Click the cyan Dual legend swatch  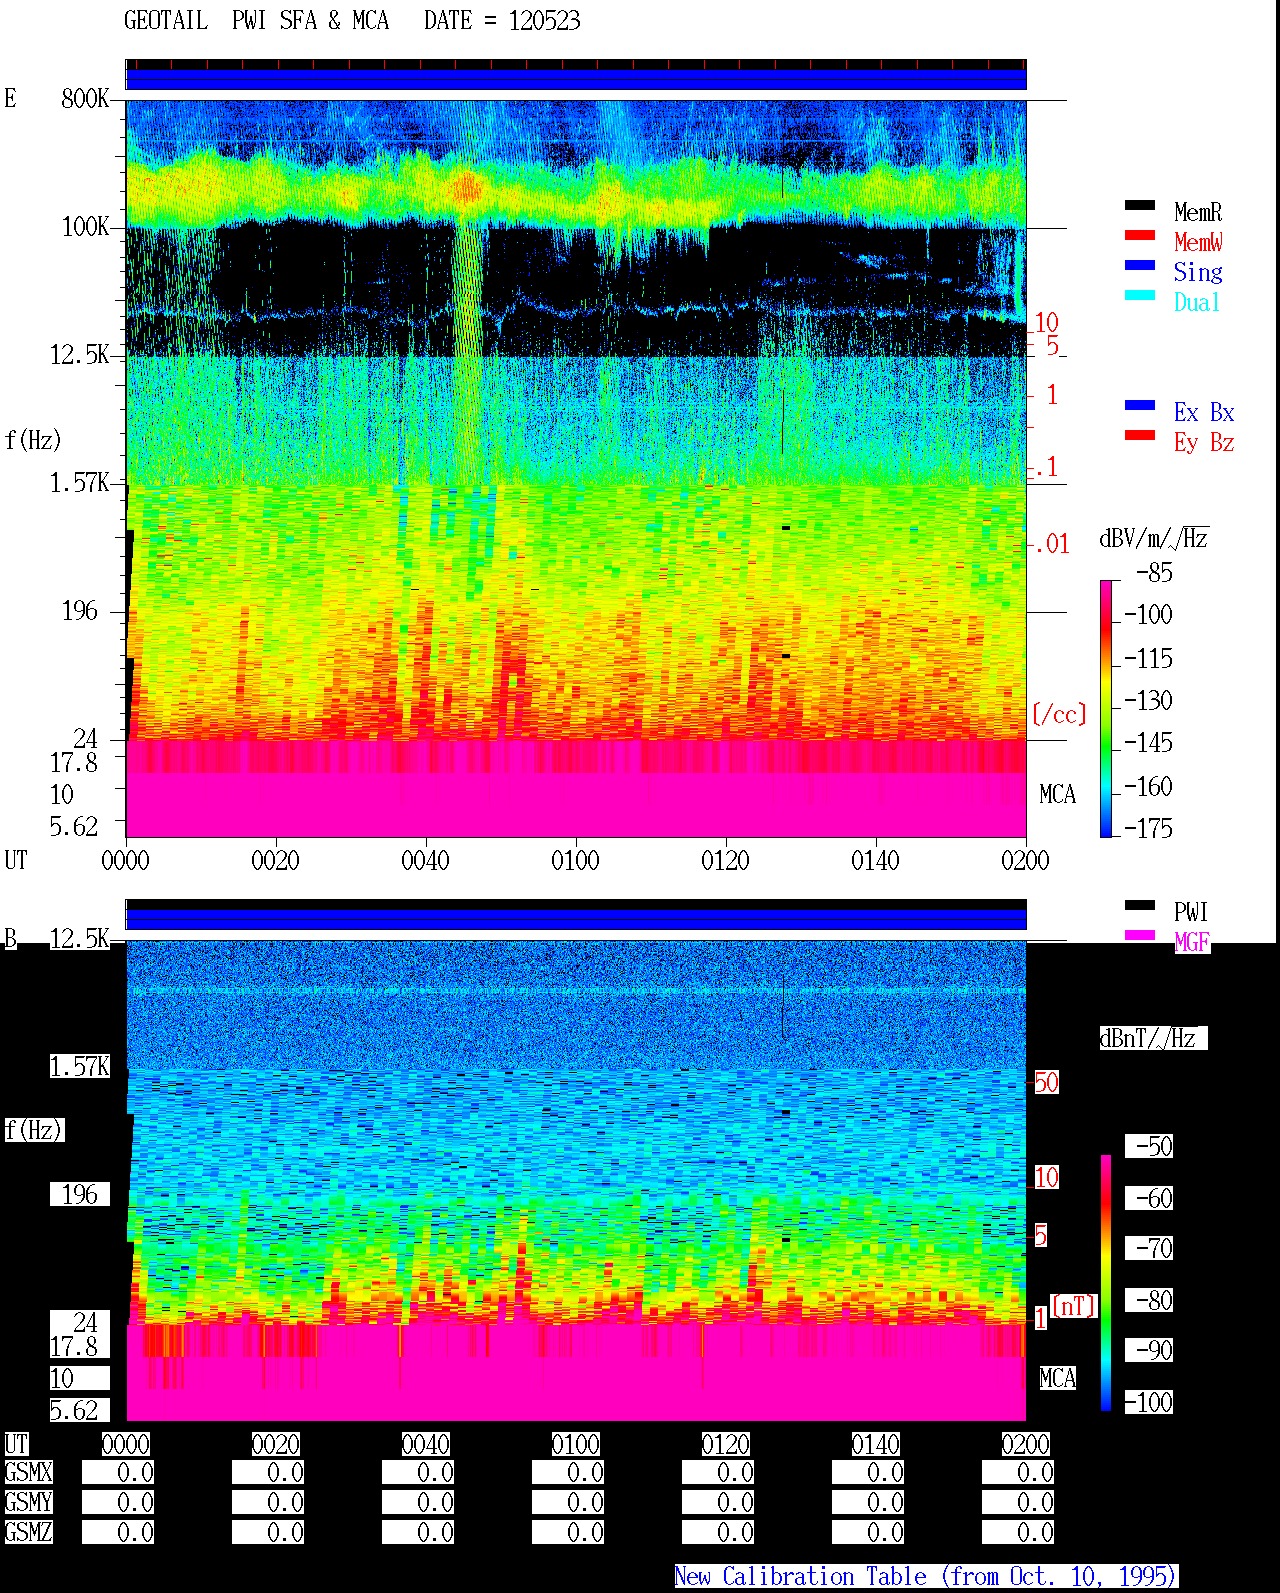click(1140, 296)
